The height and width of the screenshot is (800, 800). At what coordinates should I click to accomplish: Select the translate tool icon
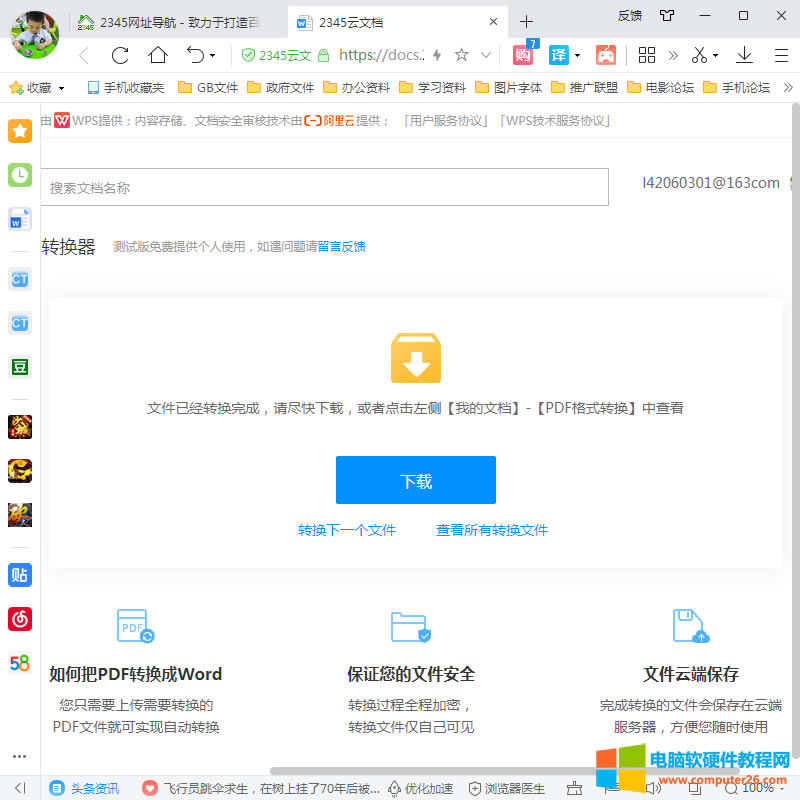point(558,55)
